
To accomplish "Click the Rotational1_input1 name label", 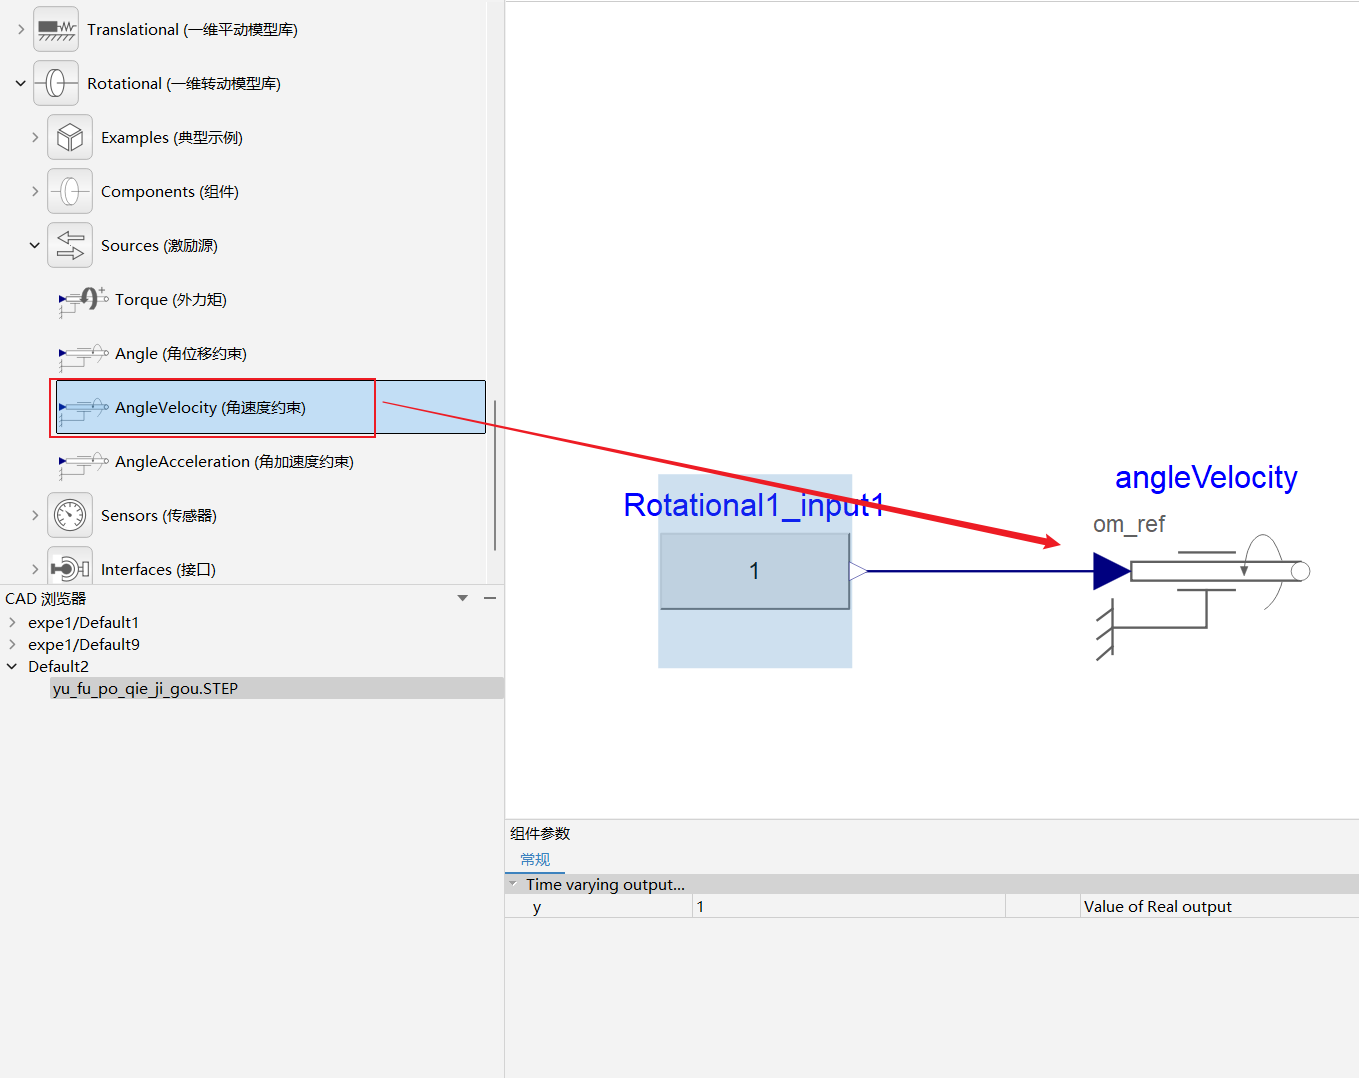I will (x=754, y=505).
